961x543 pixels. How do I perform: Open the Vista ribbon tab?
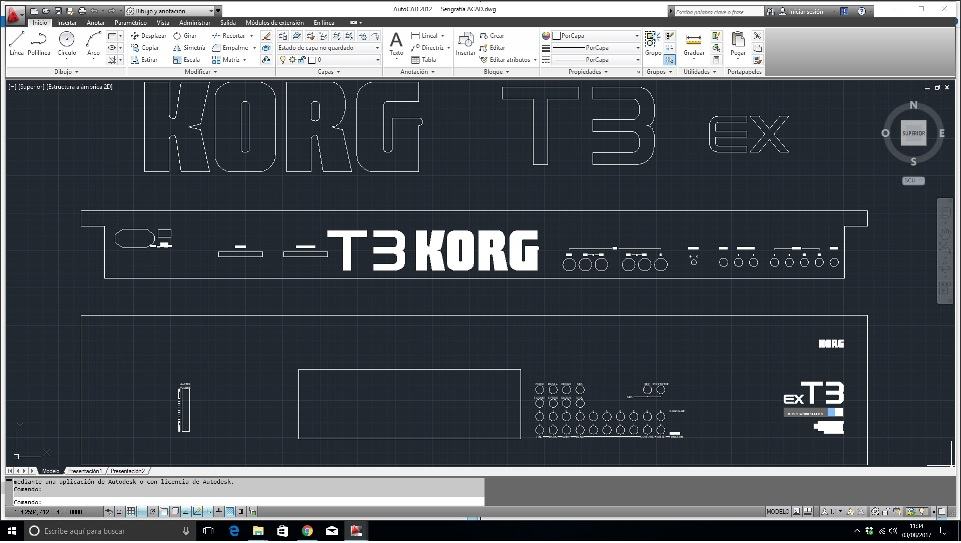[x=162, y=23]
